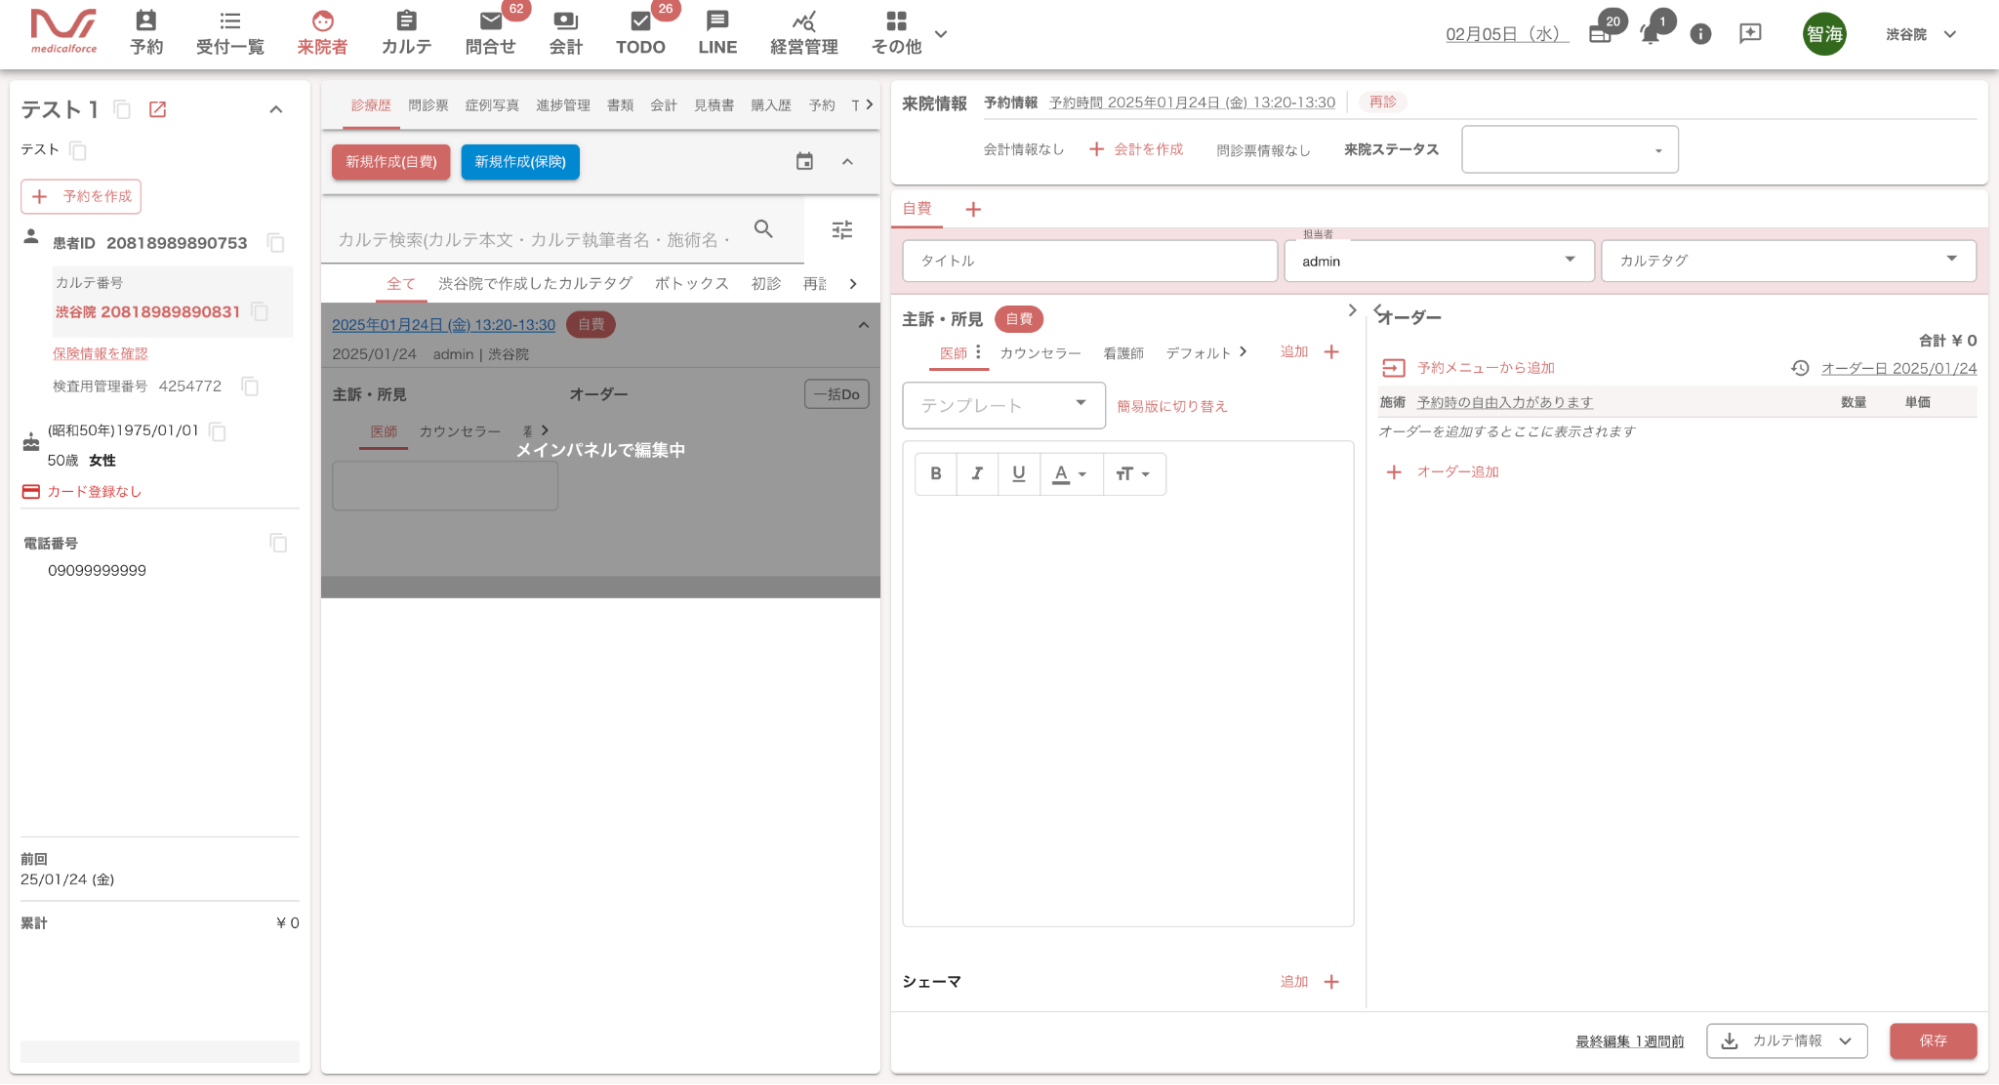Viewport: 1999px width, 1085px height.
Task: Toggle italic text formatting
Action: coord(977,474)
